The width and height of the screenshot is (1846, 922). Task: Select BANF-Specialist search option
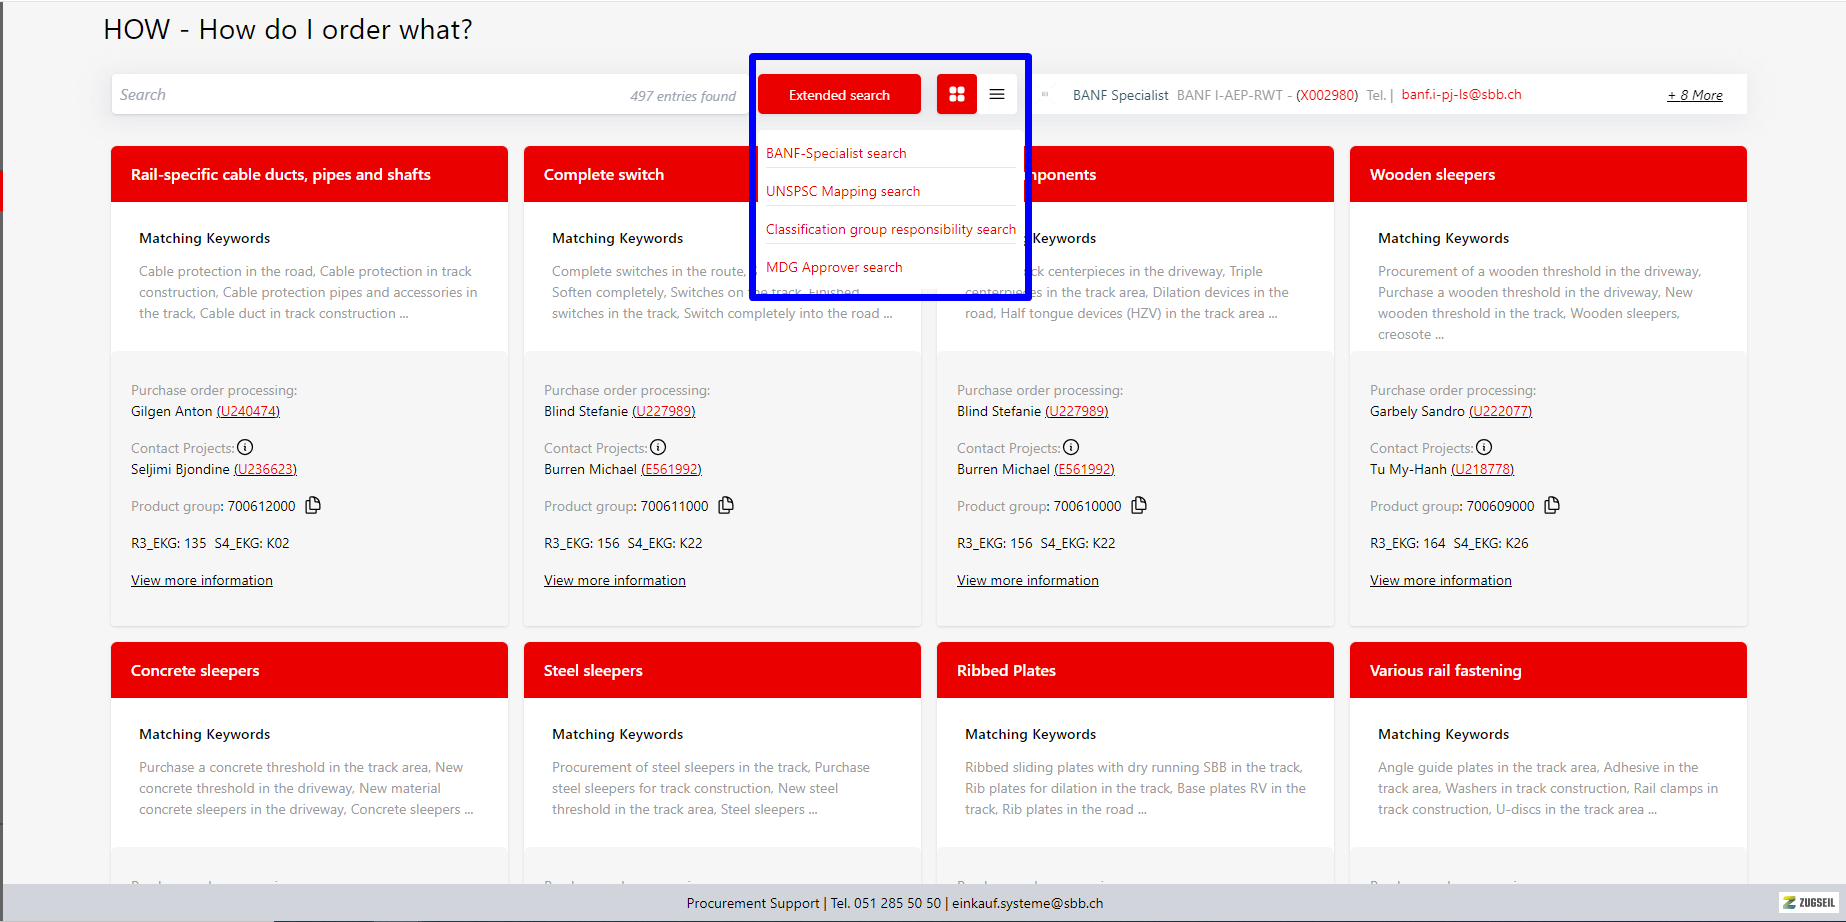tap(836, 153)
